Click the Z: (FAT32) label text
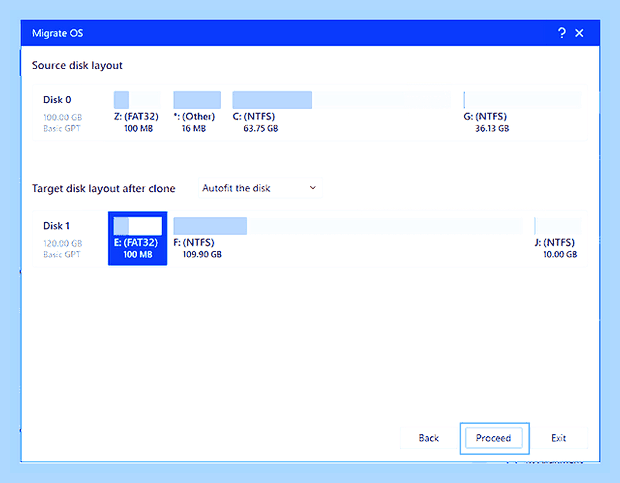Screen dimensions: 620x483 coord(136,117)
